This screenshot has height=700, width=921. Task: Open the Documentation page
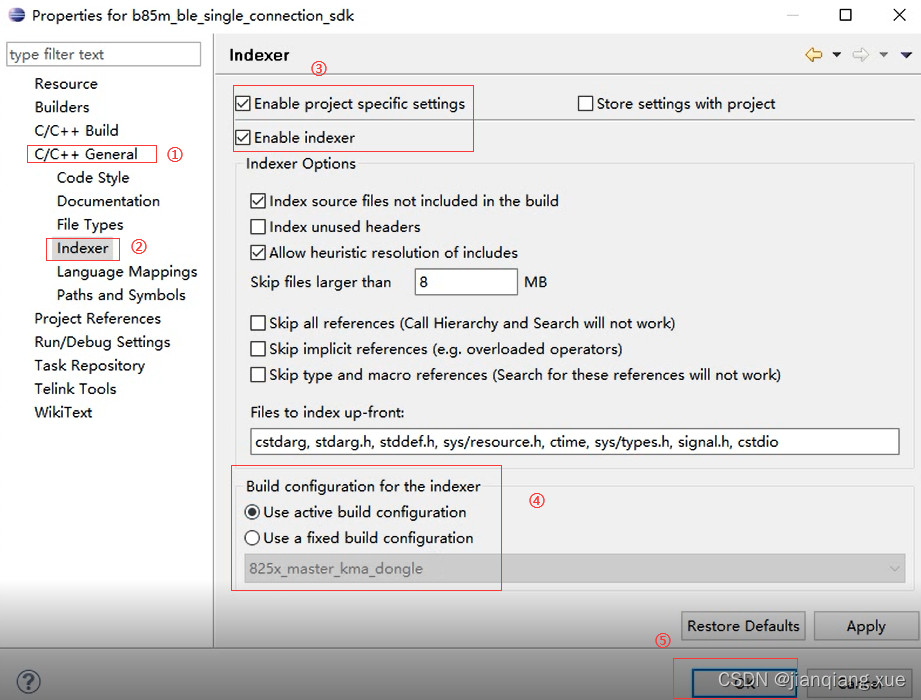point(108,201)
